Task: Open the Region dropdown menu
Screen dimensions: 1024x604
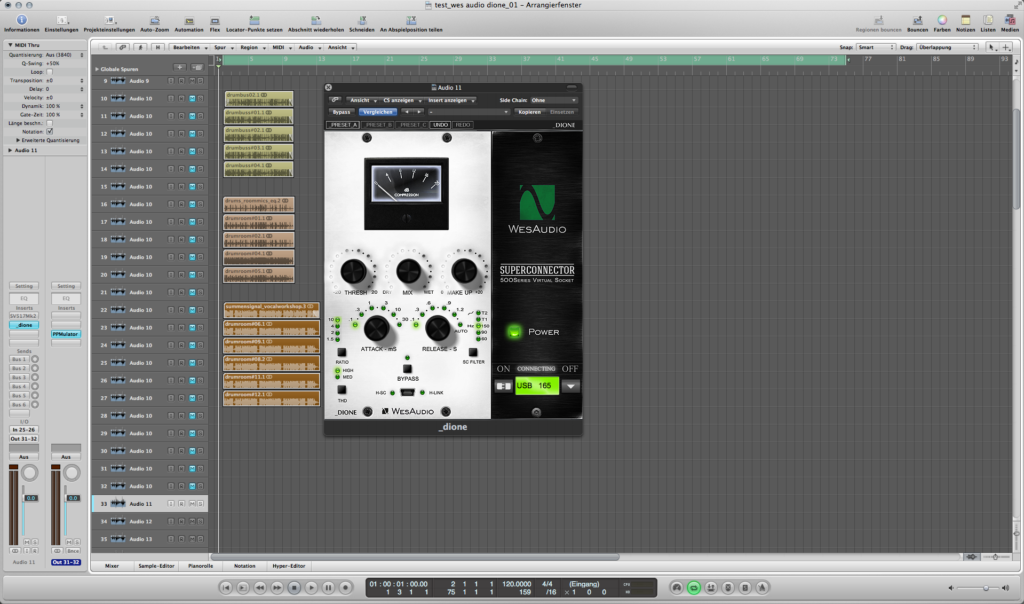Action: click(251, 47)
